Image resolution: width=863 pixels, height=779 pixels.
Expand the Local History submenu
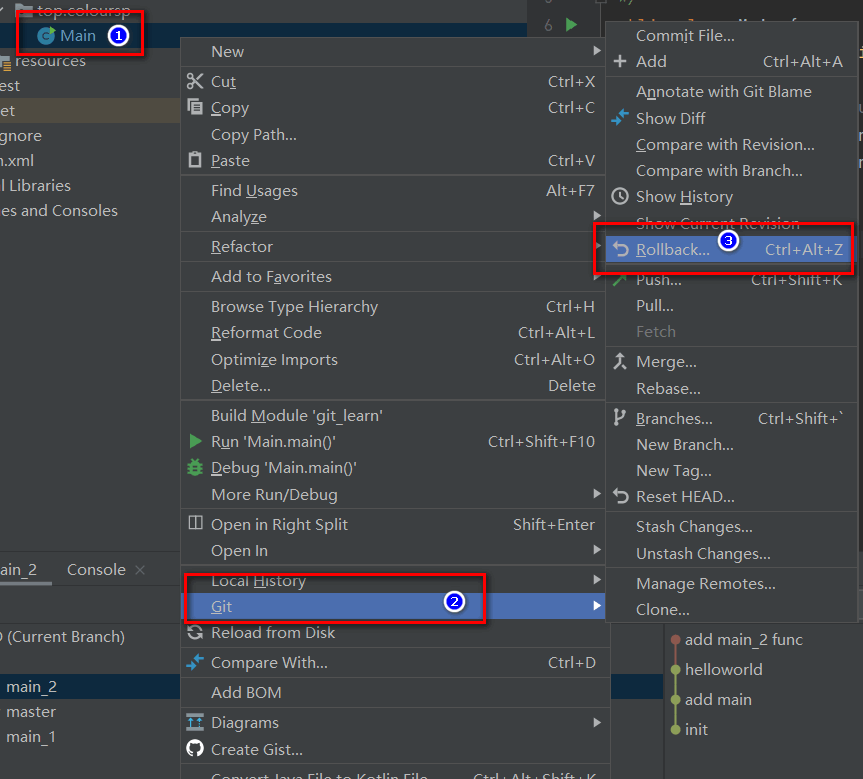pyautogui.click(x=597, y=580)
